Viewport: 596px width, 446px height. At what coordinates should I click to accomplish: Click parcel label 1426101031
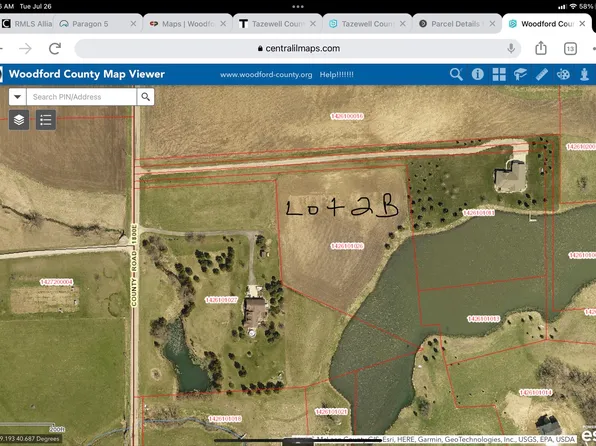click(x=479, y=213)
